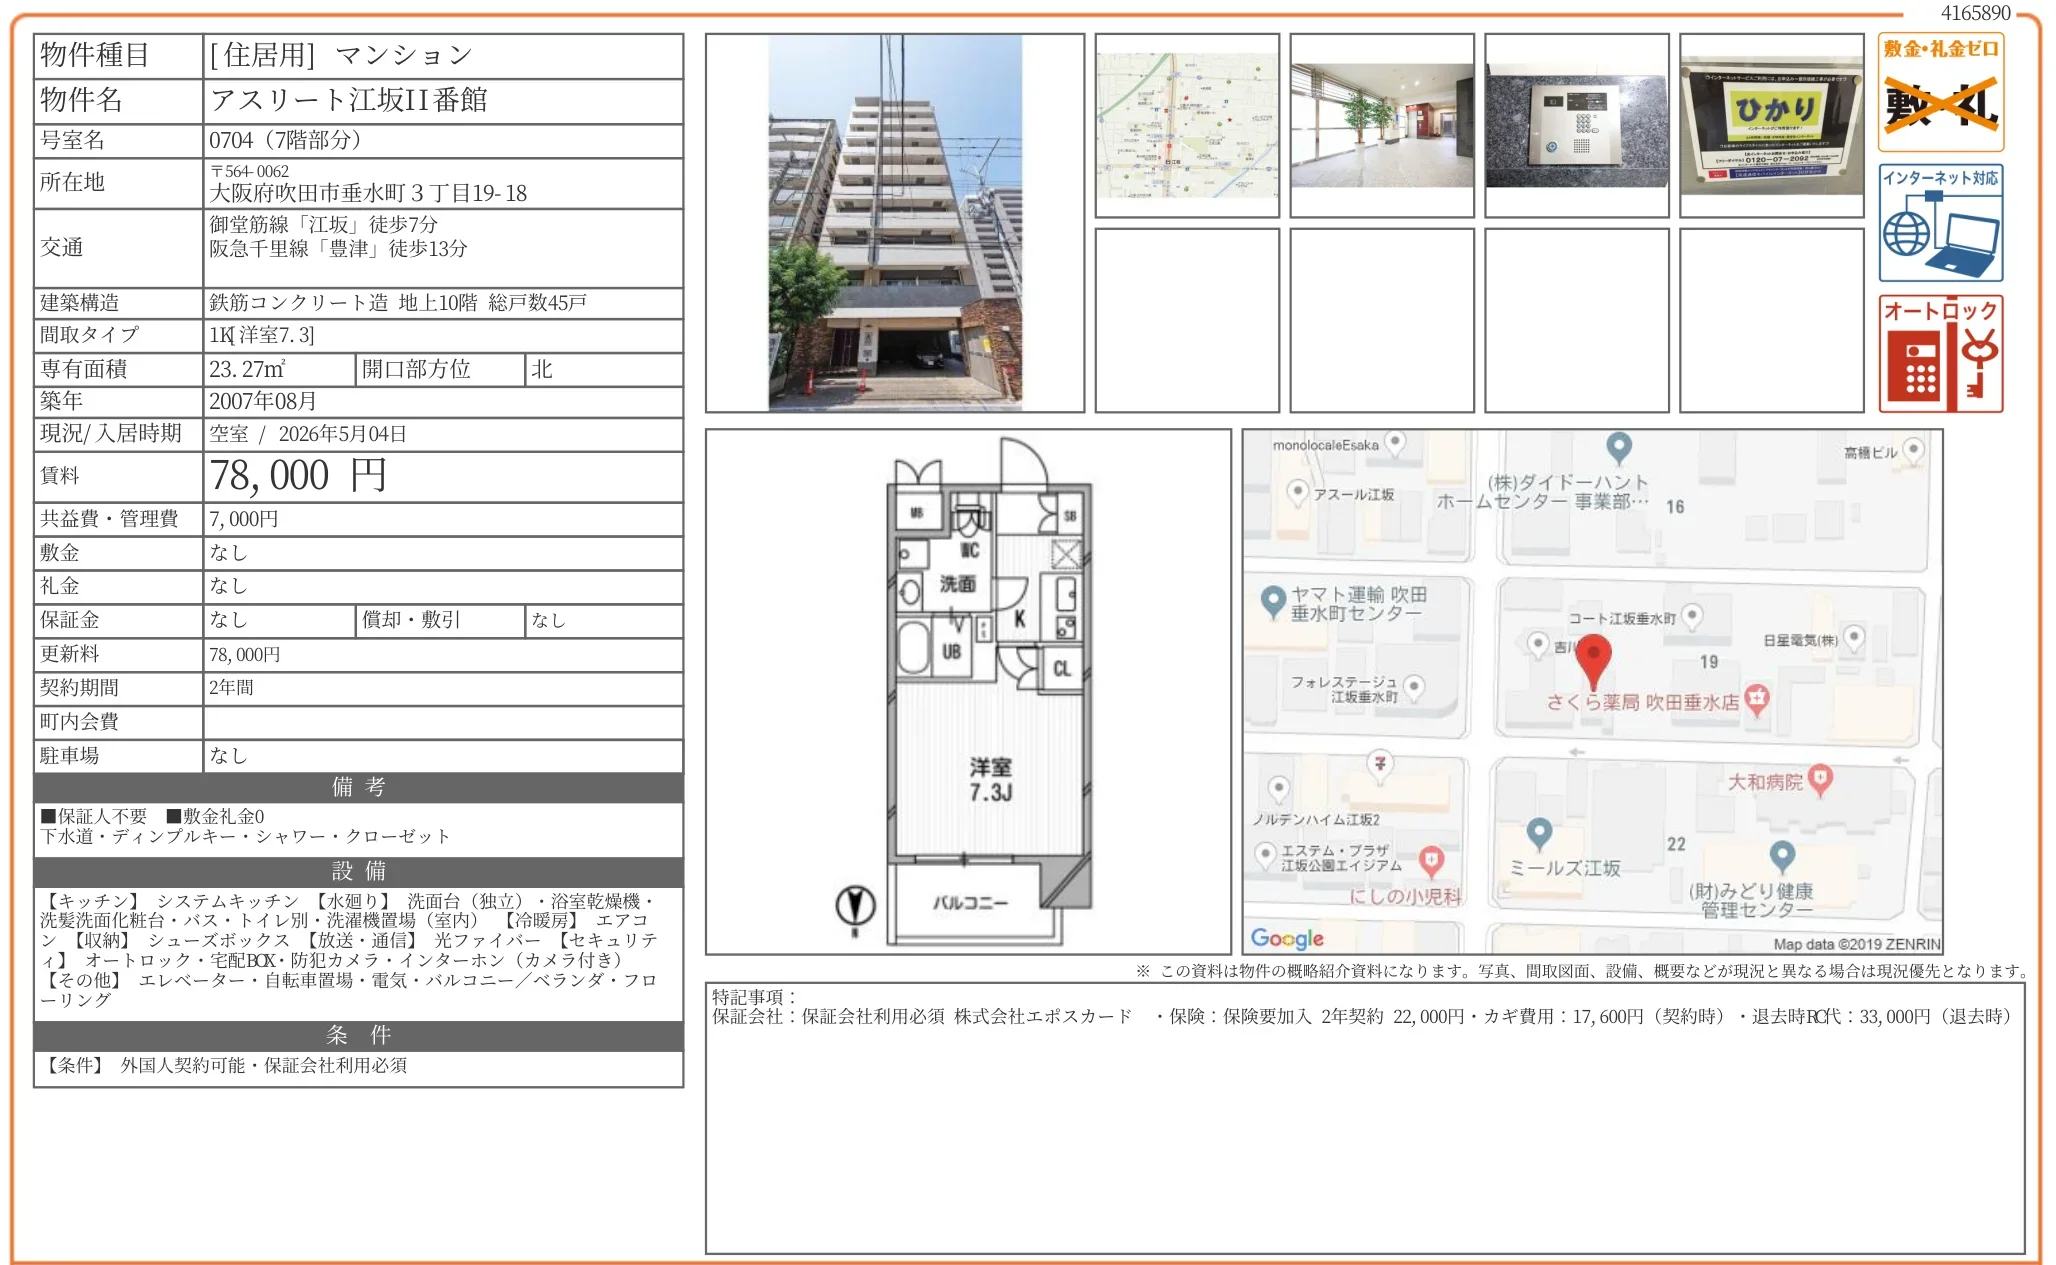Click the 大和病院 hospital map marker
Screen dimensions: 2056x1265
click(1820, 779)
